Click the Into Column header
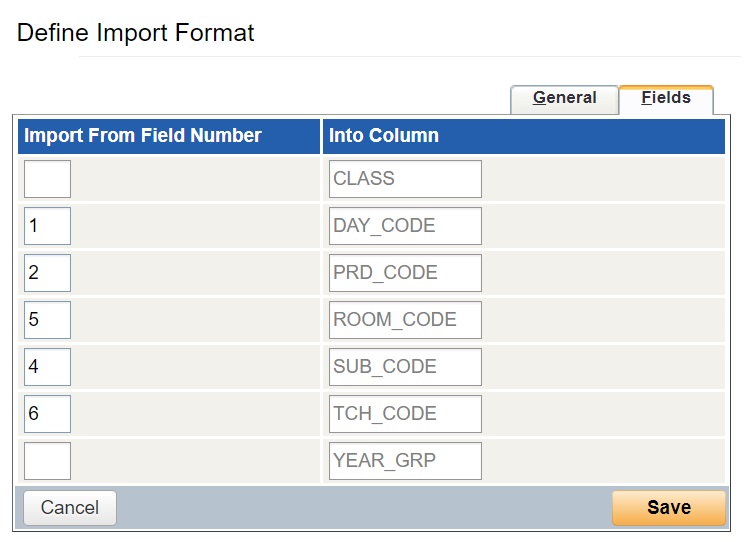 click(x=384, y=136)
